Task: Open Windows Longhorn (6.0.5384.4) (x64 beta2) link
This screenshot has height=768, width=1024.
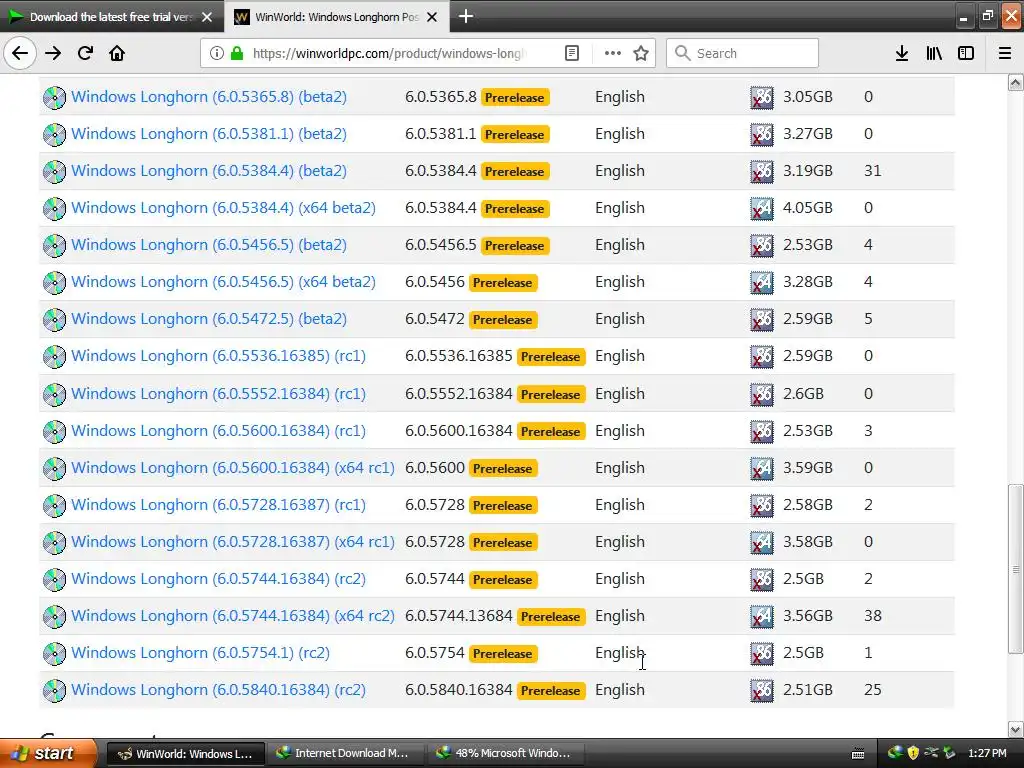Action: pos(223,208)
